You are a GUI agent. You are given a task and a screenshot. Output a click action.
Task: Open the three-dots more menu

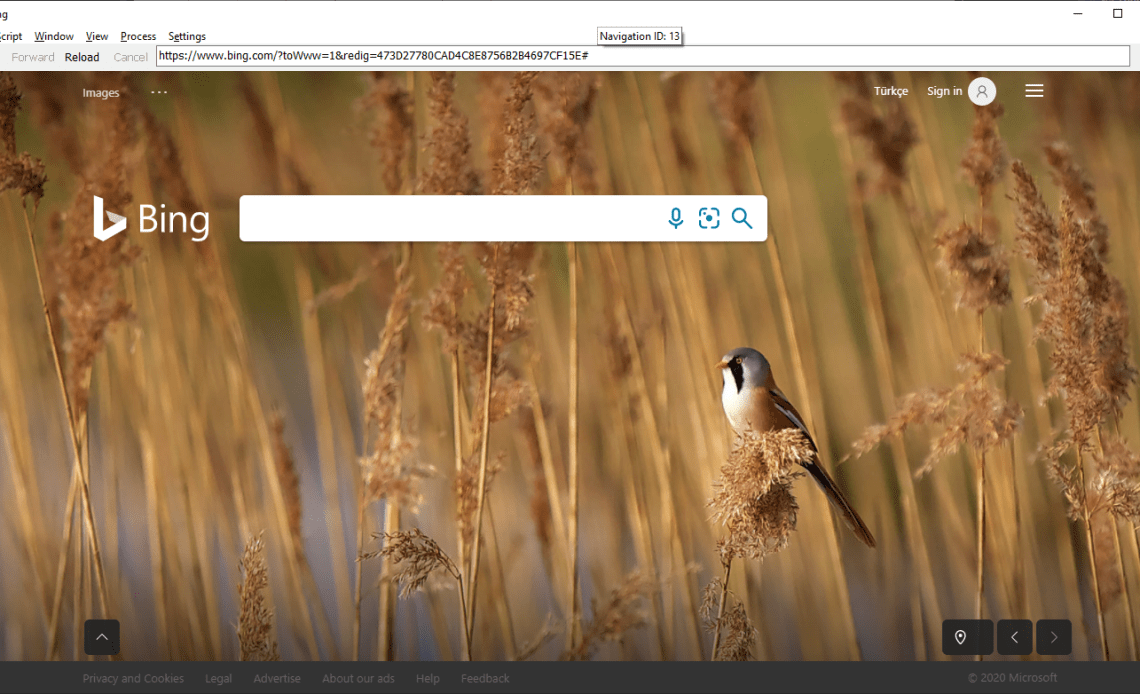click(158, 92)
